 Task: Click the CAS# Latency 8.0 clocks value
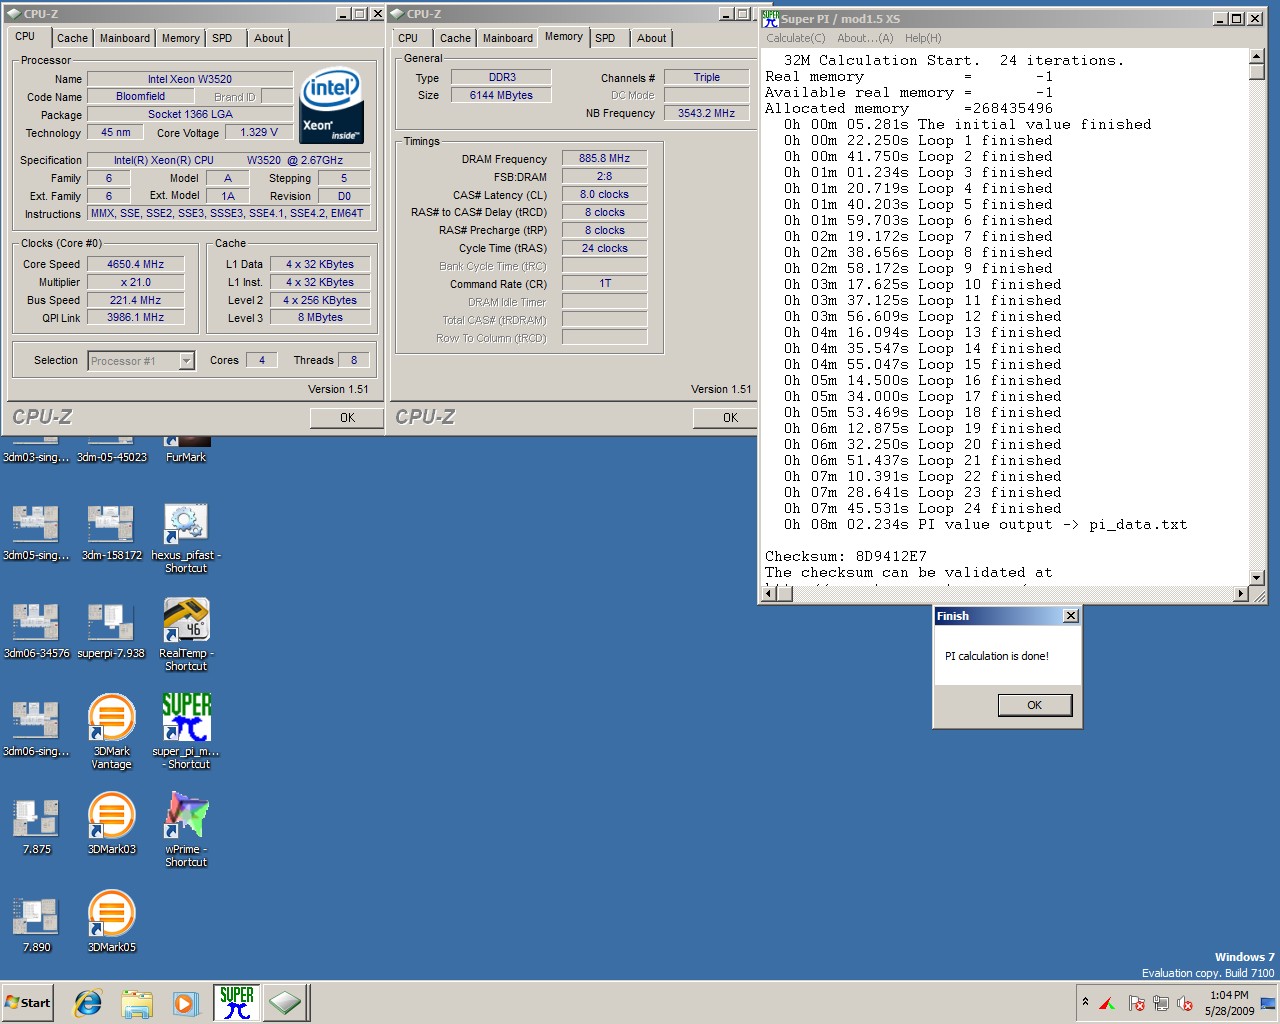(x=604, y=194)
